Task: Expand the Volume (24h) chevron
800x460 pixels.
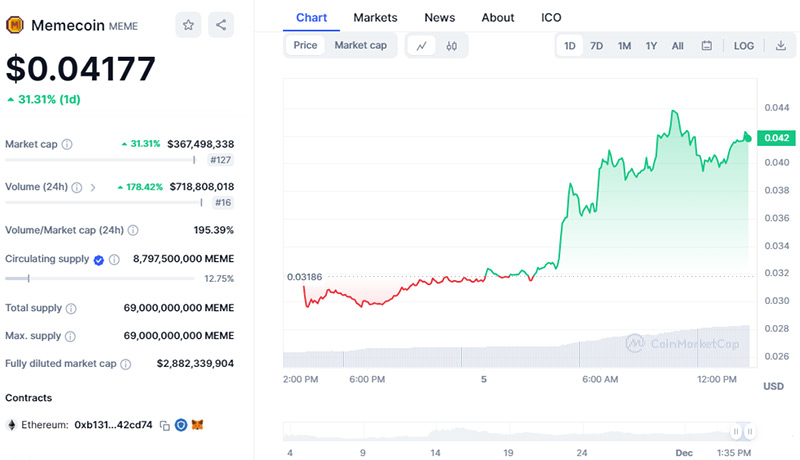Action: click(93, 187)
